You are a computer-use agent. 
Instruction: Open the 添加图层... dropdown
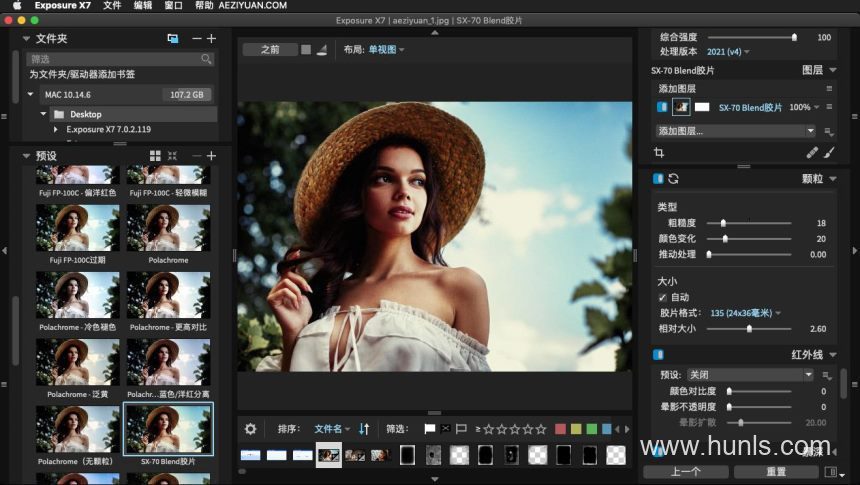[x=735, y=131]
